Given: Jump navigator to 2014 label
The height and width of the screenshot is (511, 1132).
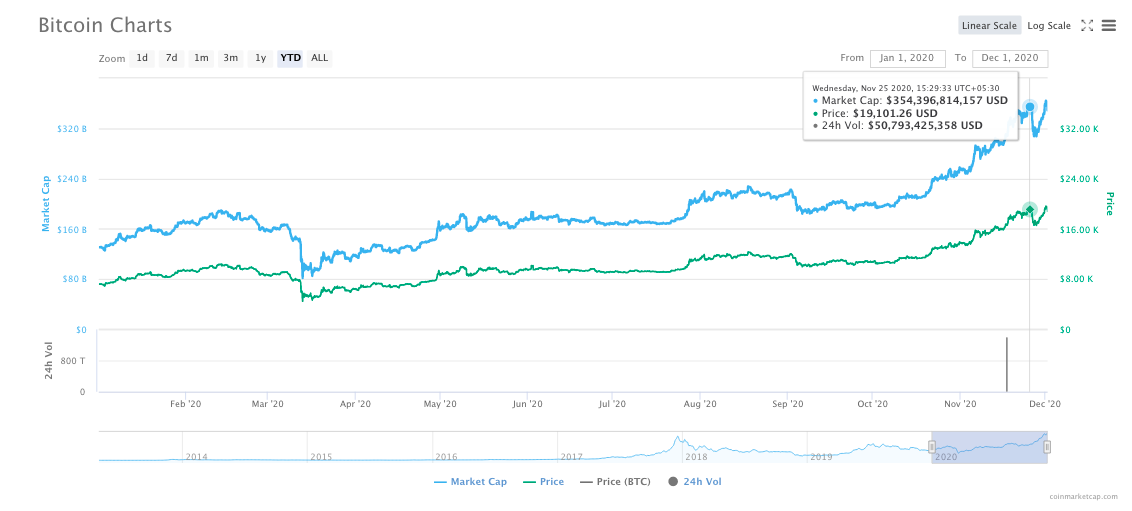Looking at the screenshot, I should [x=197, y=457].
